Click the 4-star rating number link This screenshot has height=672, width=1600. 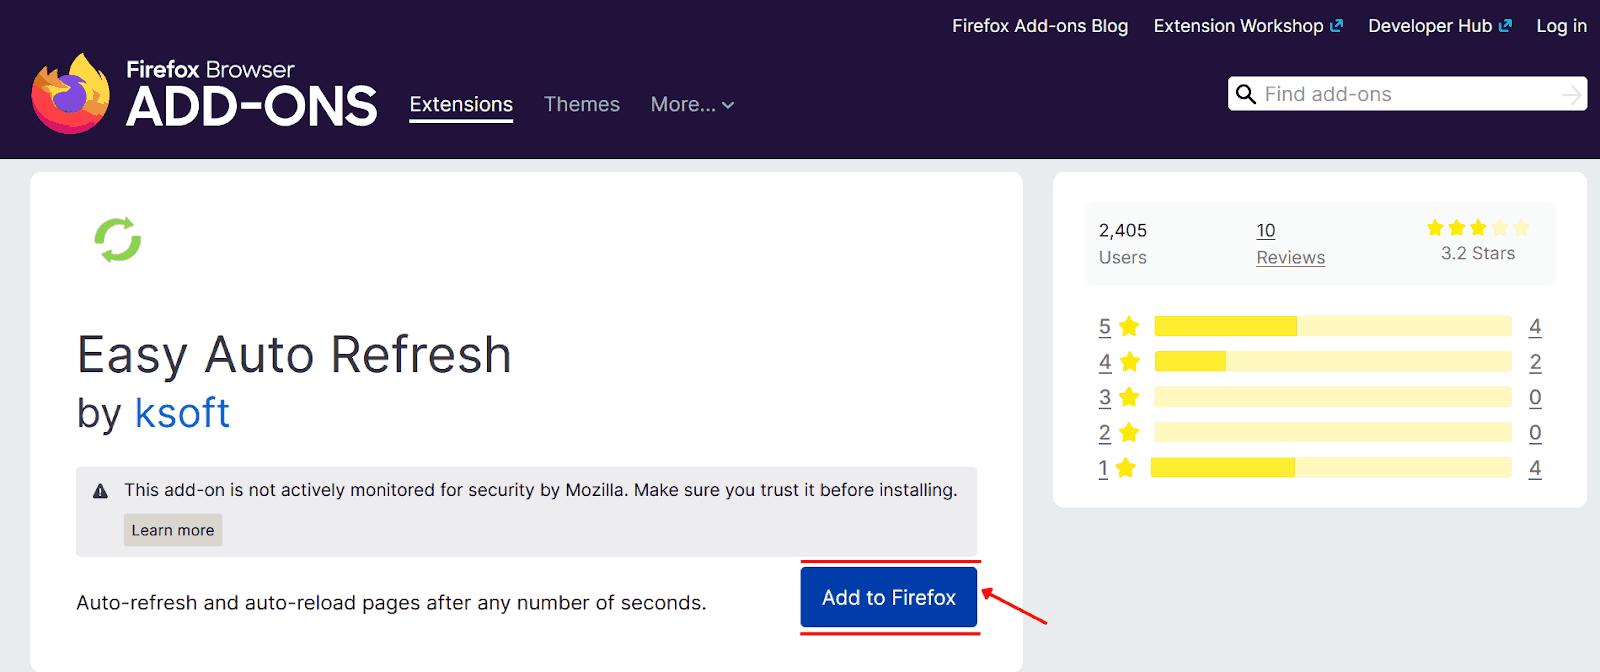(1105, 362)
